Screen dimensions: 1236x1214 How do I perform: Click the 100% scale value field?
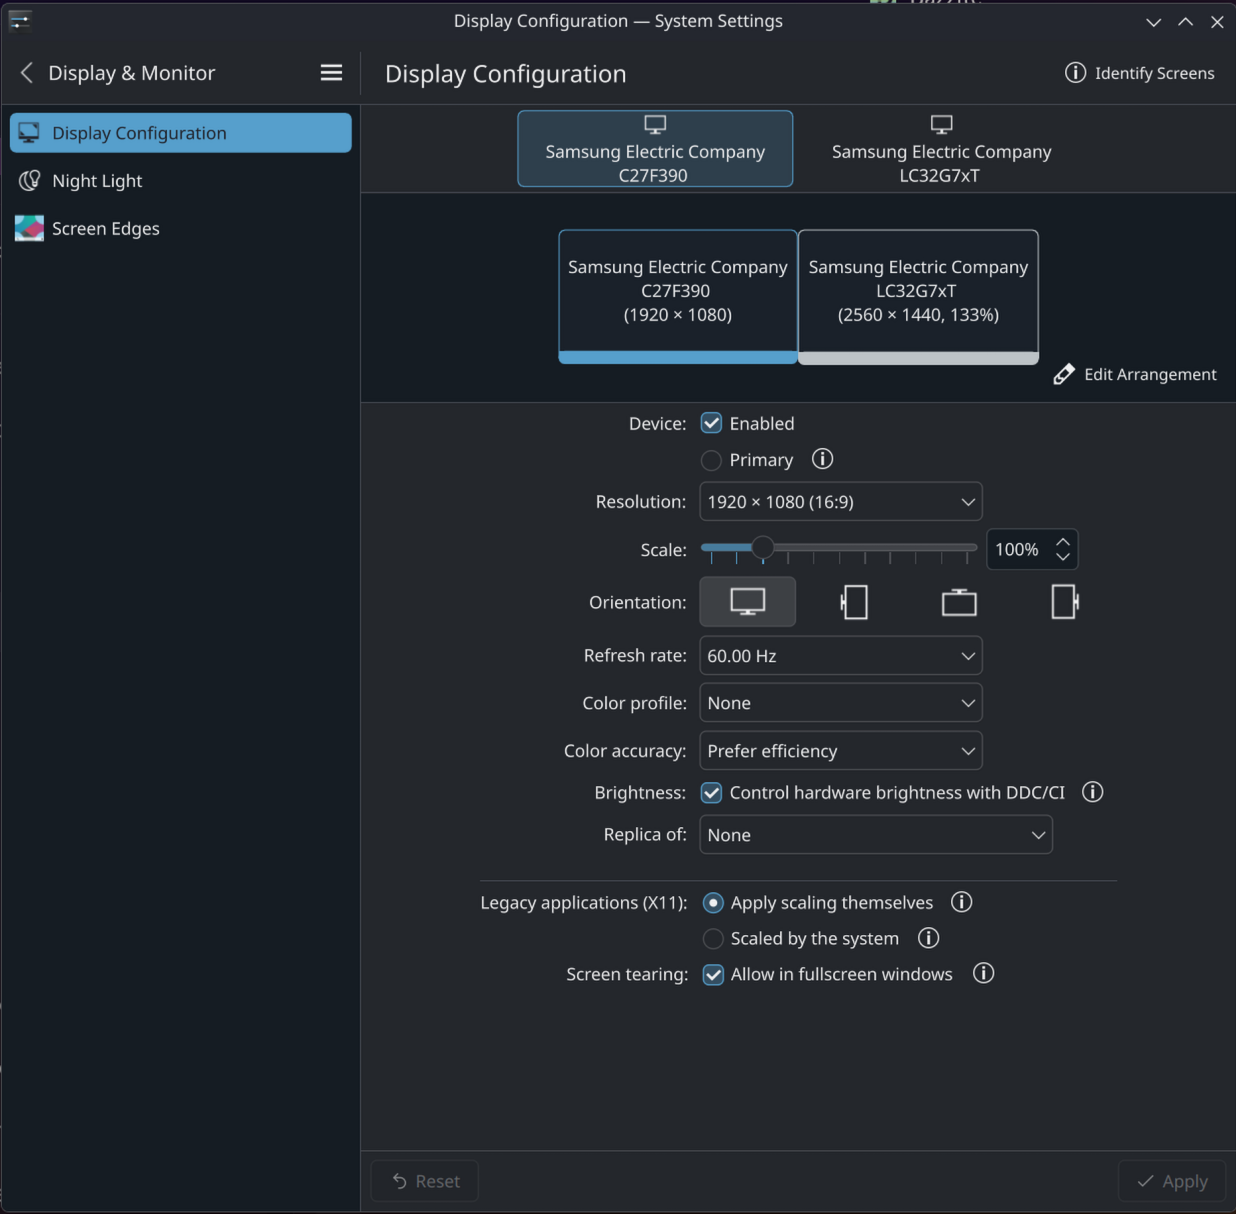(1018, 549)
